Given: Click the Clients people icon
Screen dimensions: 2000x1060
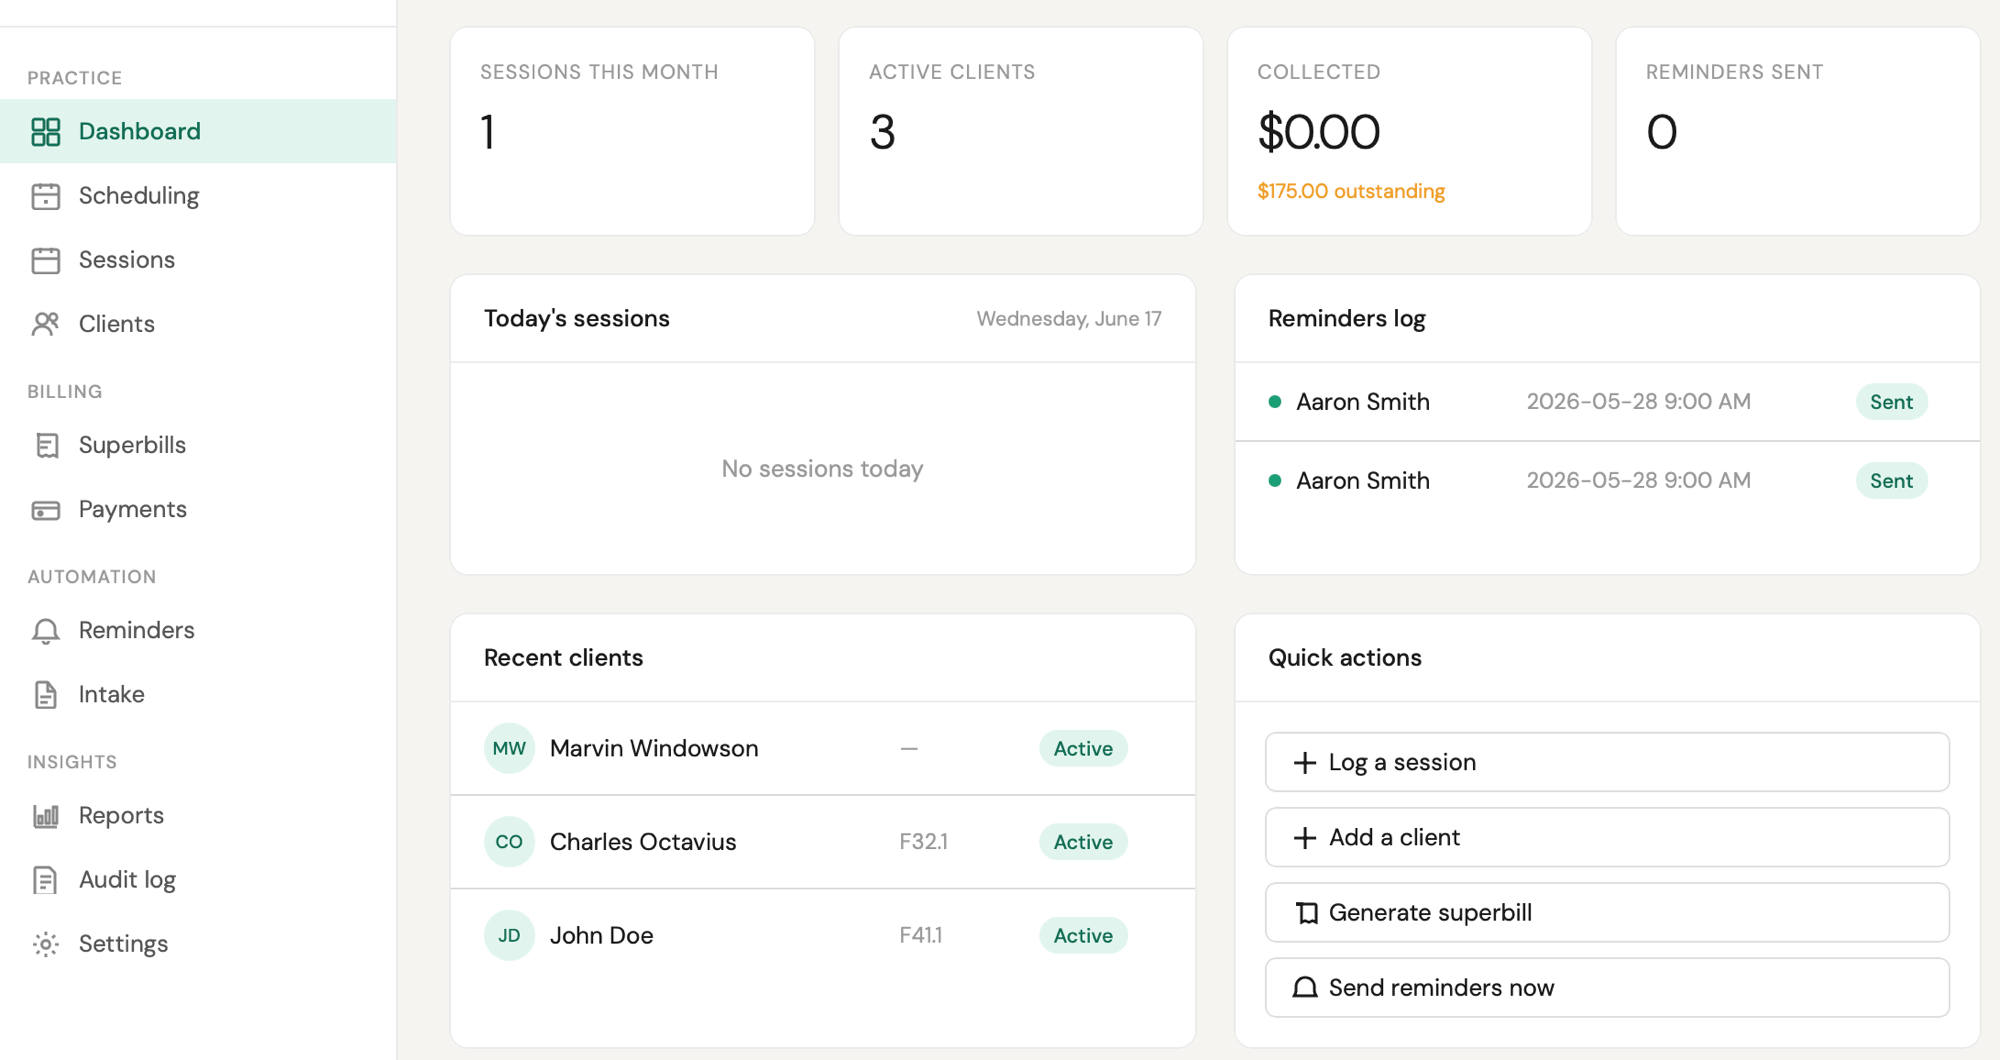Looking at the screenshot, I should click(46, 324).
